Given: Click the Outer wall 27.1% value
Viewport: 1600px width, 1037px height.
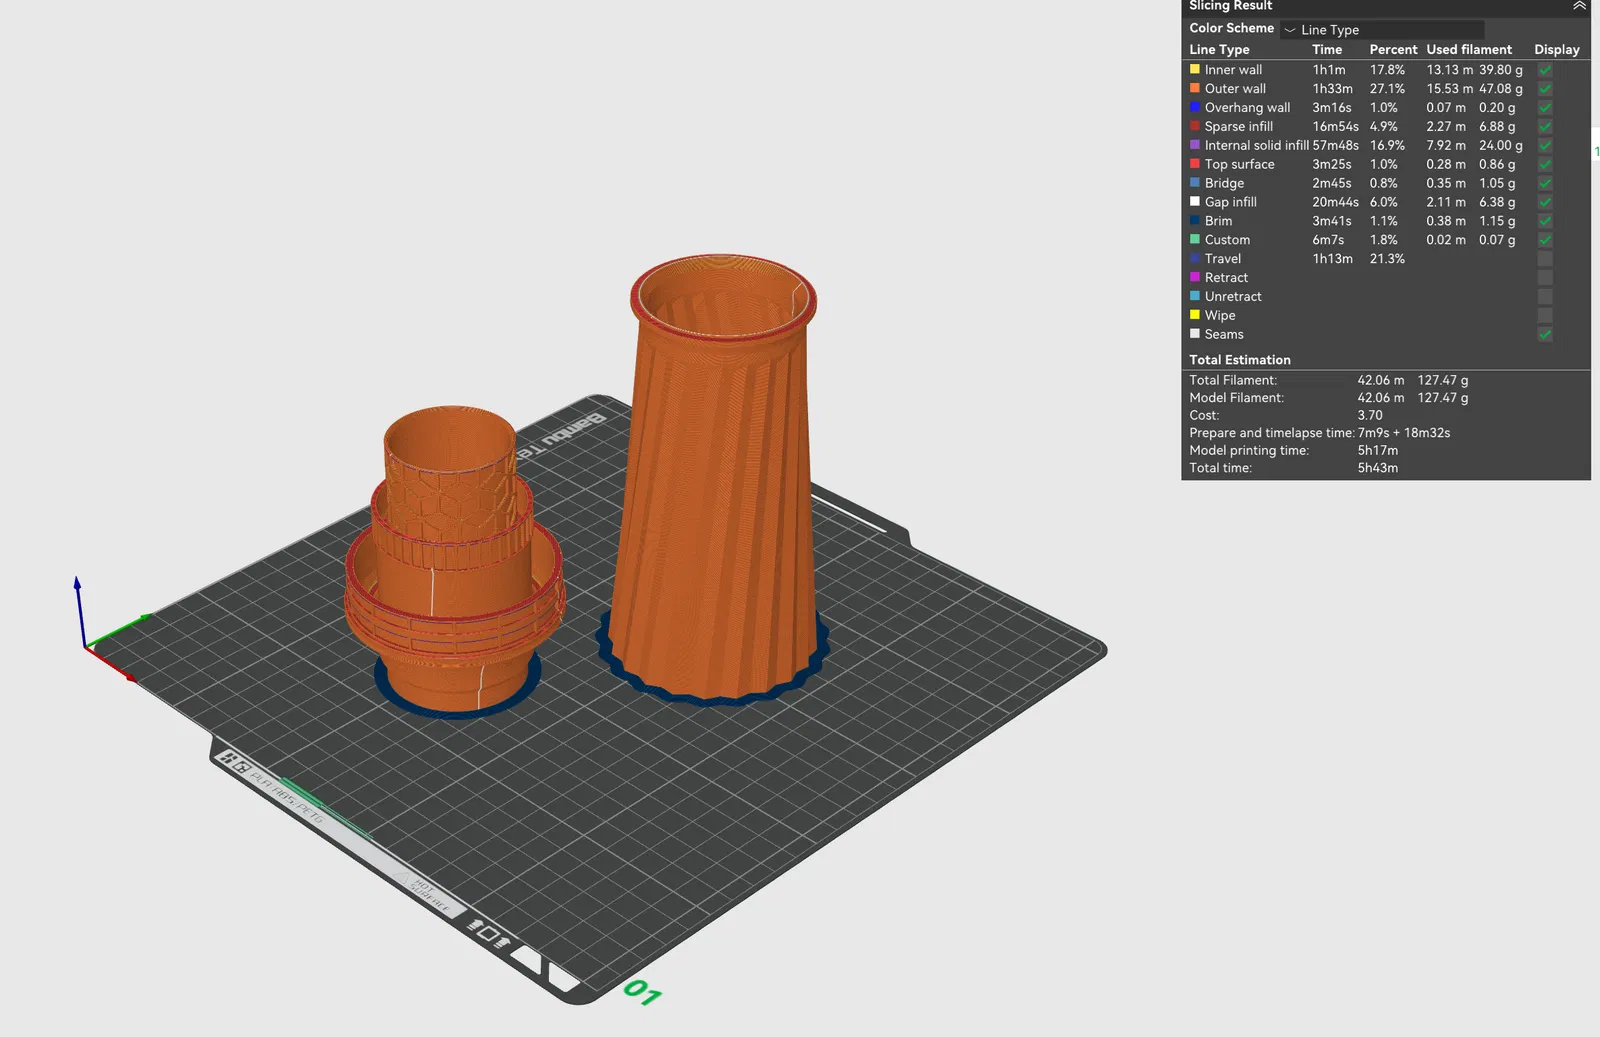Looking at the screenshot, I should pyautogui.click(x=1387, y=89).
